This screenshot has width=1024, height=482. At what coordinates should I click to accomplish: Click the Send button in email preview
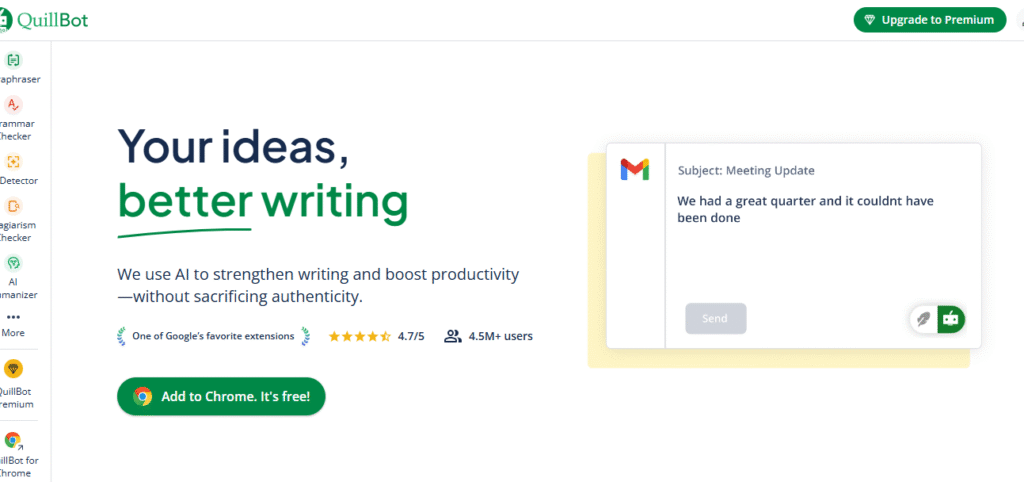tap(716, 319)
